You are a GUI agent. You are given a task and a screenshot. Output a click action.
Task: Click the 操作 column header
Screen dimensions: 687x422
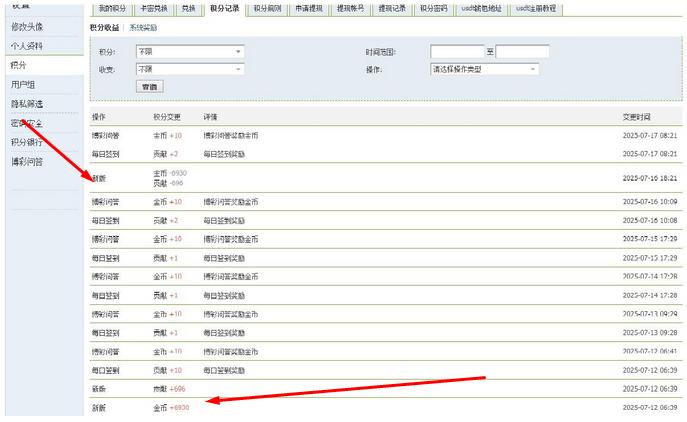[x=99, y=117]
